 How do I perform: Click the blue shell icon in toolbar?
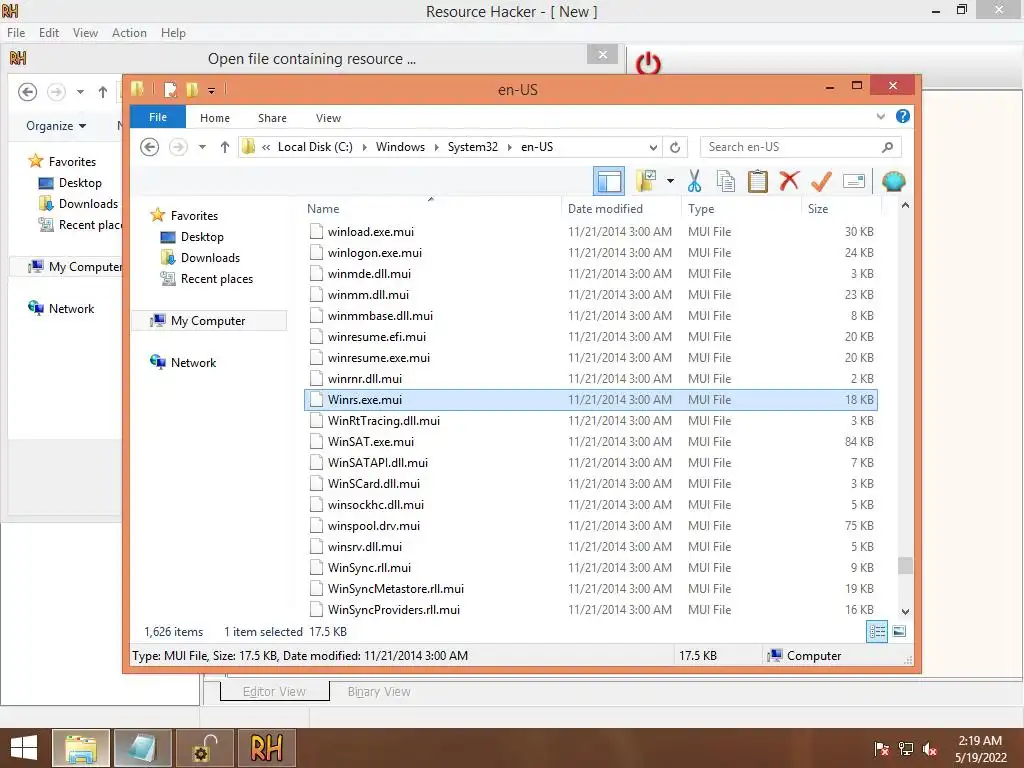point(893,181)
